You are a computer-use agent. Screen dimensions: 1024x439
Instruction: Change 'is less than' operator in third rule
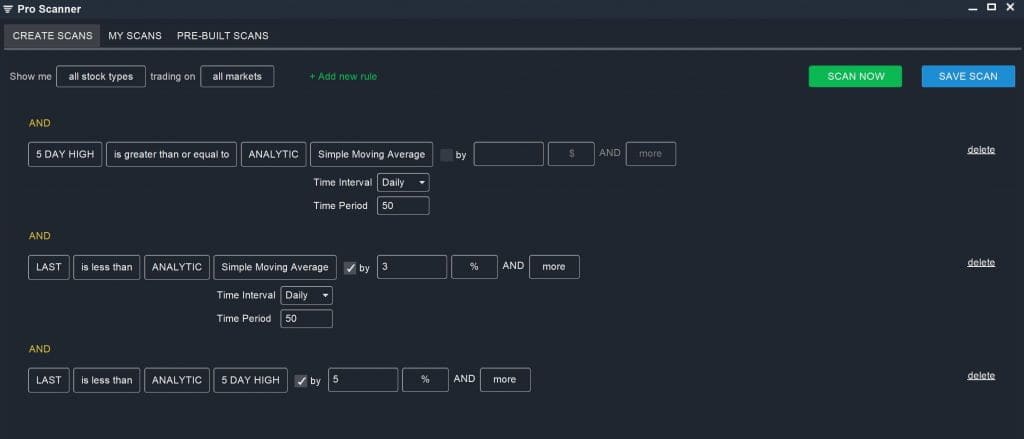[x=107, y=380]
